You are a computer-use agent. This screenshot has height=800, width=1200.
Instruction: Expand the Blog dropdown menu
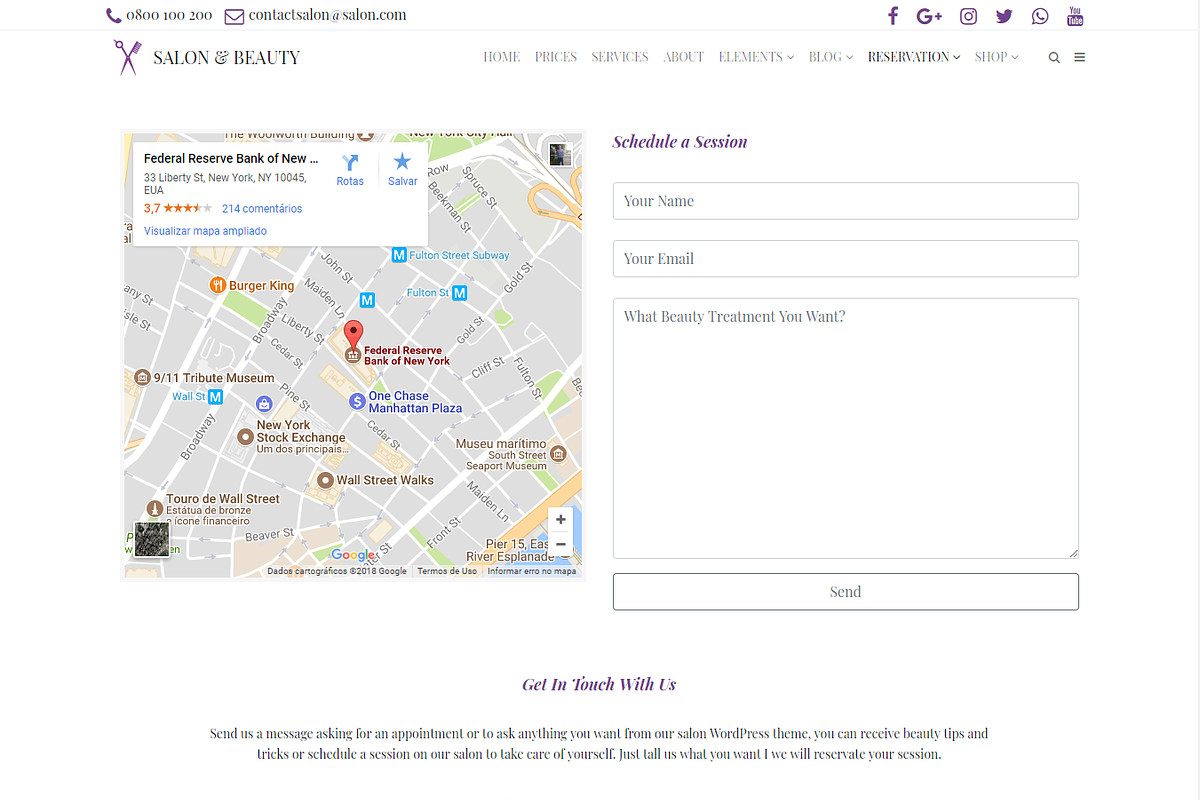831,57
